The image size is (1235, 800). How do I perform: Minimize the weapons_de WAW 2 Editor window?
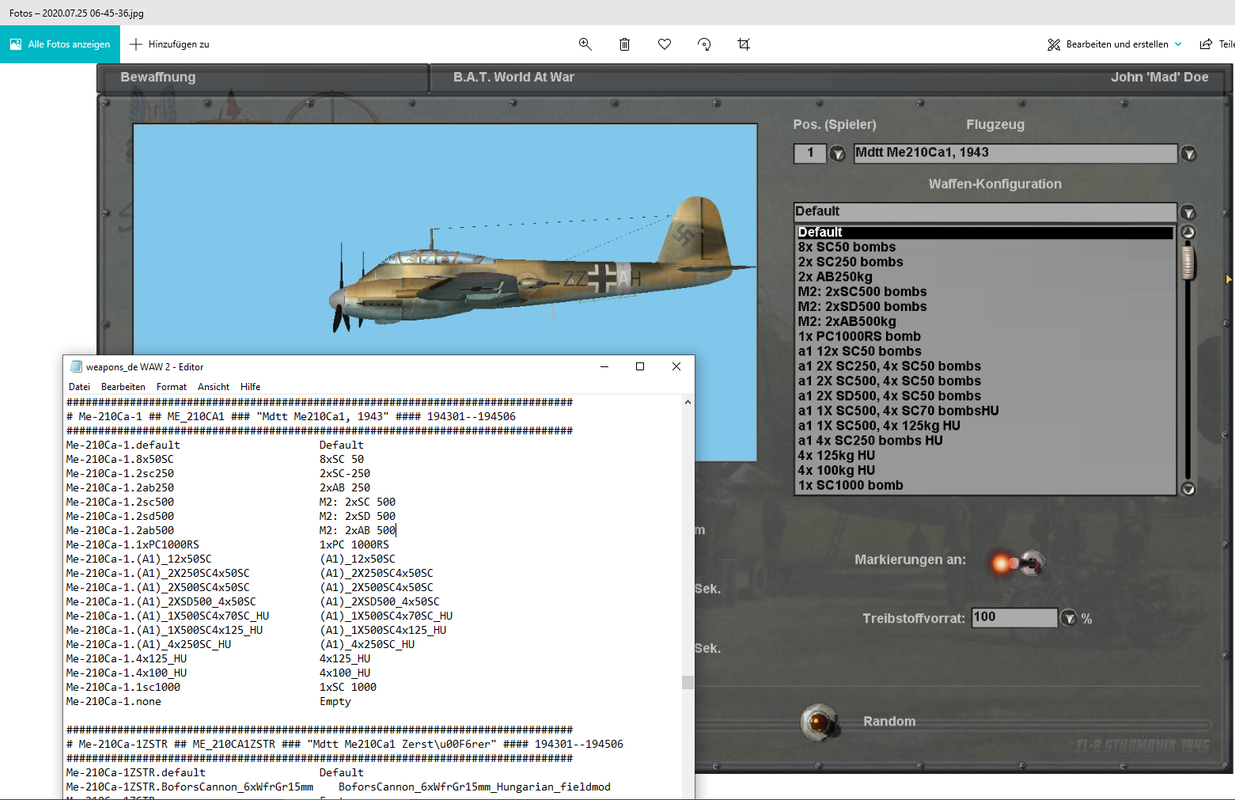[604, 366]
